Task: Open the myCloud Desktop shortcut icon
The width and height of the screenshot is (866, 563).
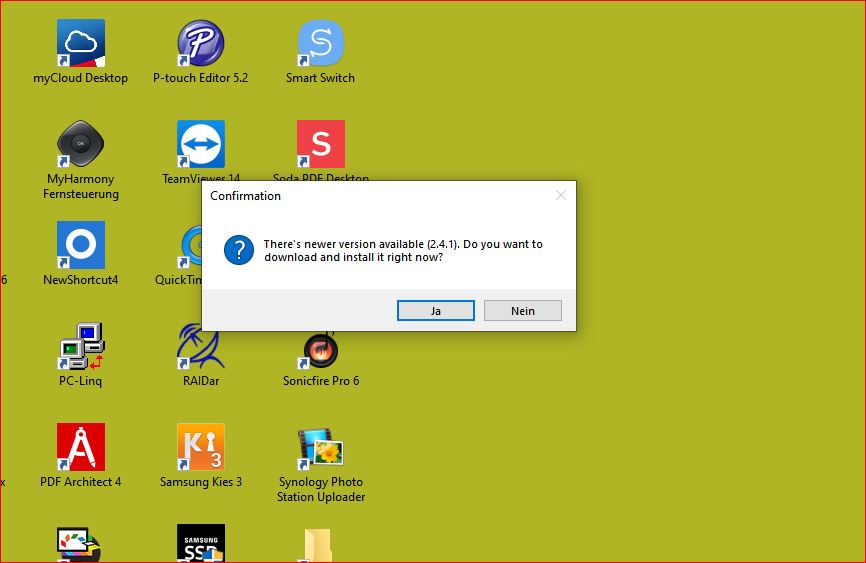Action: click(81, 43)
